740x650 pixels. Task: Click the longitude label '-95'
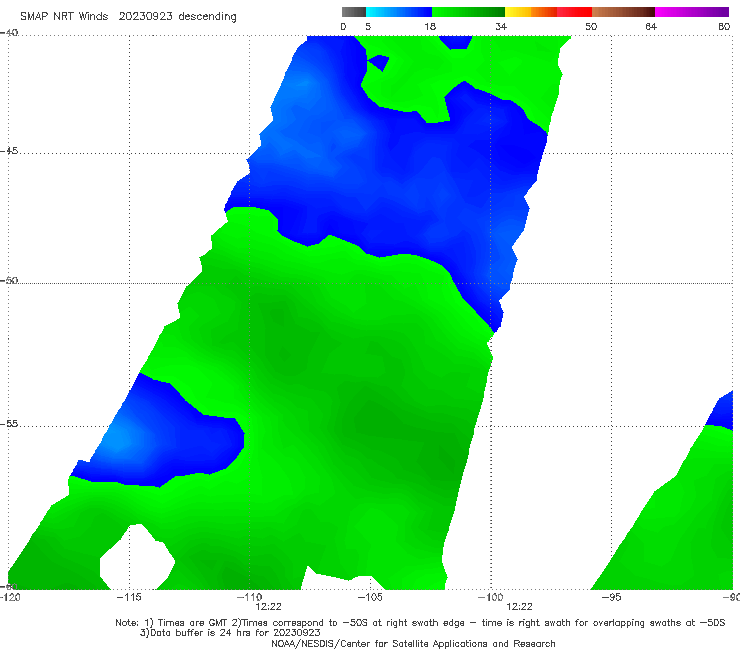pos(611,597)
